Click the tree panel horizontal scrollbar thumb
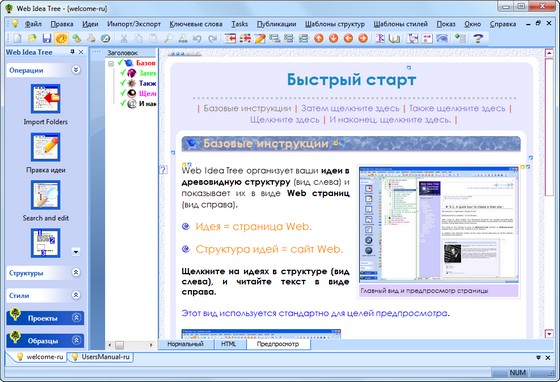 (x=119, y=345)
